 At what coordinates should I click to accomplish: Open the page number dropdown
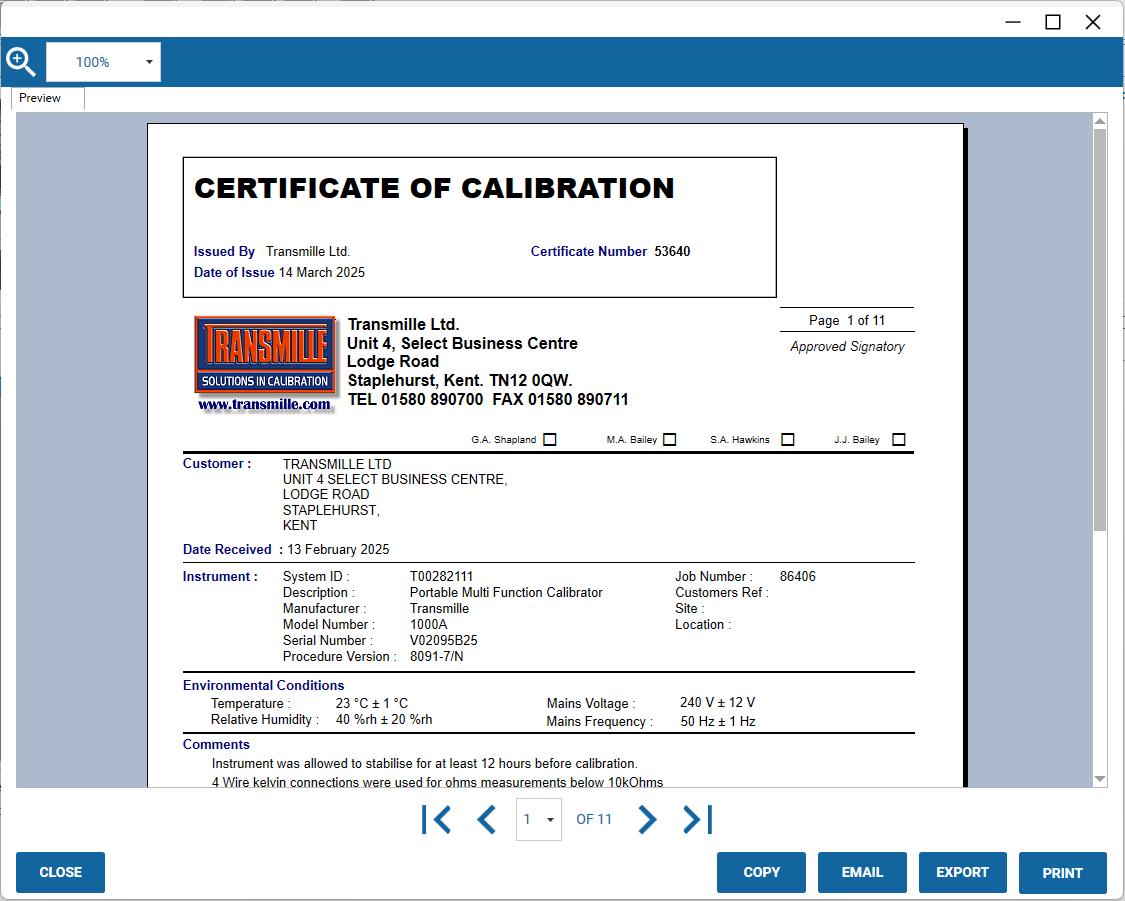[x=539, y=819]
